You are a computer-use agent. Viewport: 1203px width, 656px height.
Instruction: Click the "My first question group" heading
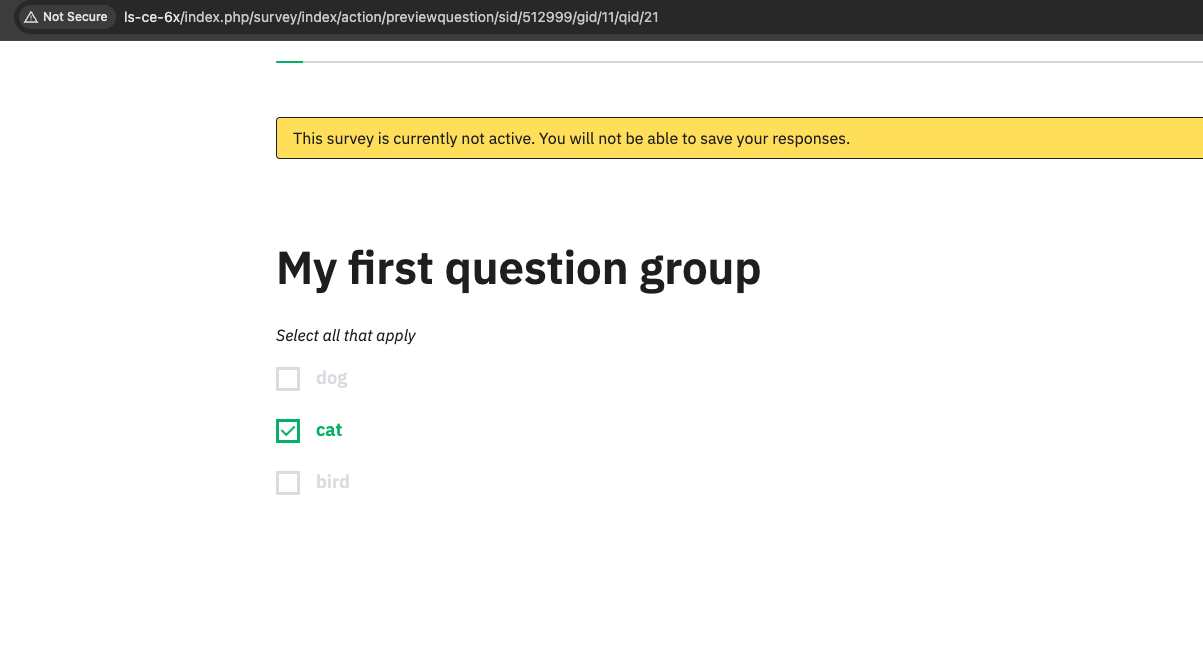pyautogui.click(x=518, y=268)
